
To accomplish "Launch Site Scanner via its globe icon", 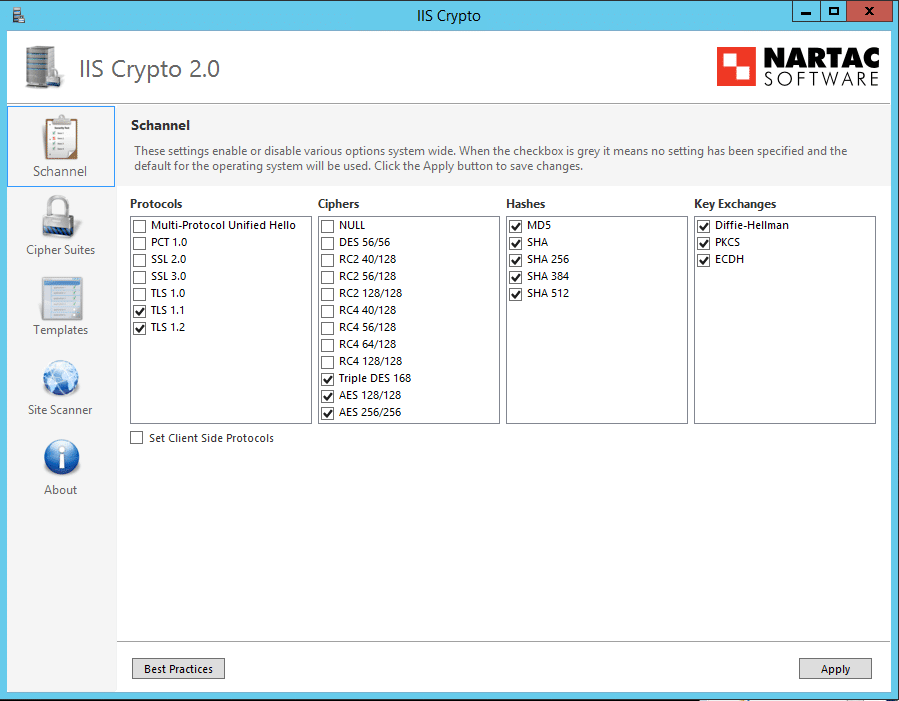I will tap(60, 378).
